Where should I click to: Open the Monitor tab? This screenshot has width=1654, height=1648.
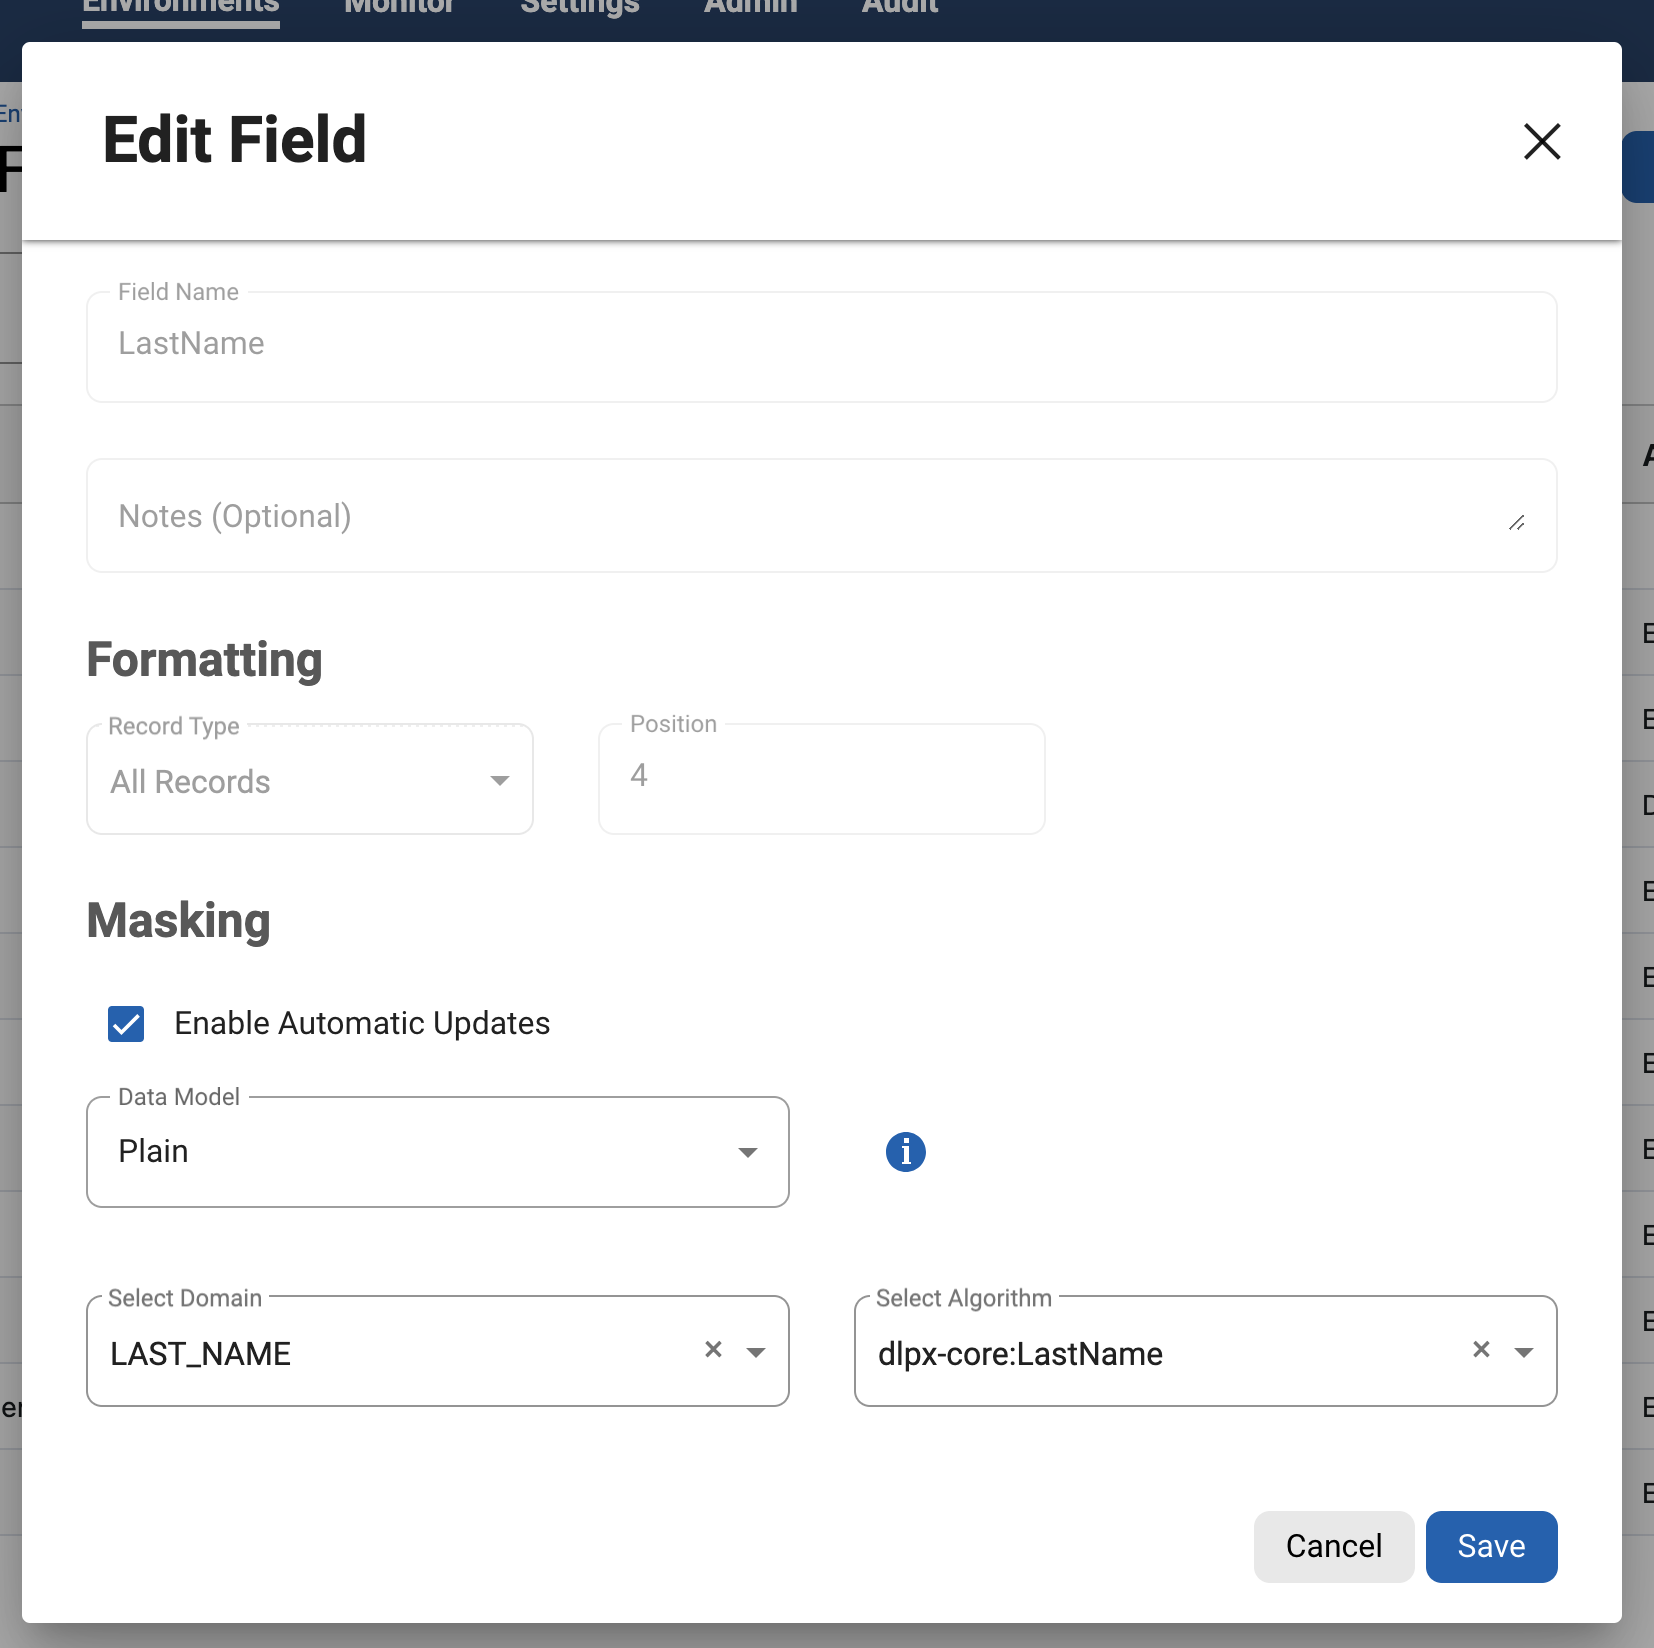(x=399, y=8)
